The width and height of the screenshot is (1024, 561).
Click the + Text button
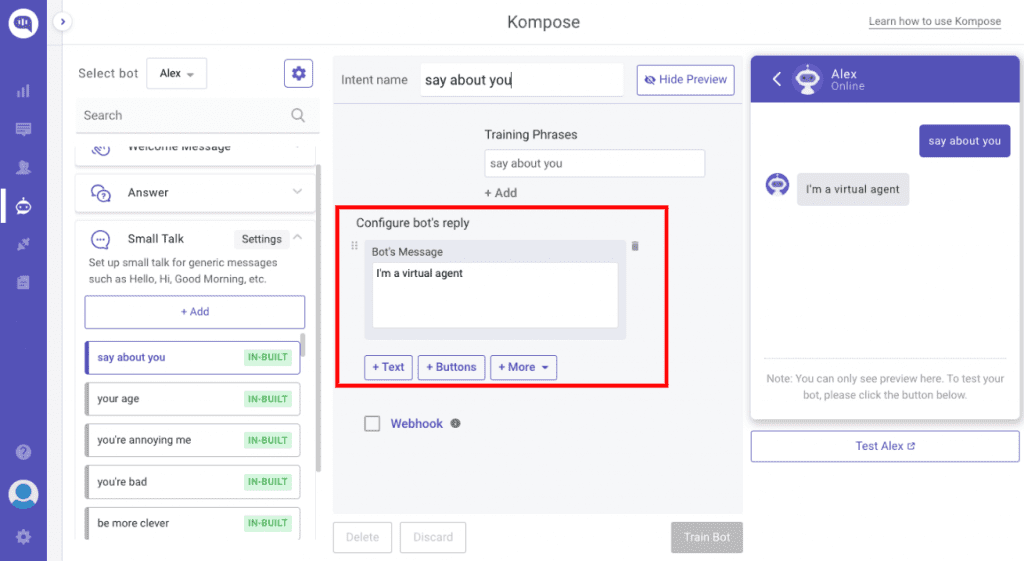(388, 368)
